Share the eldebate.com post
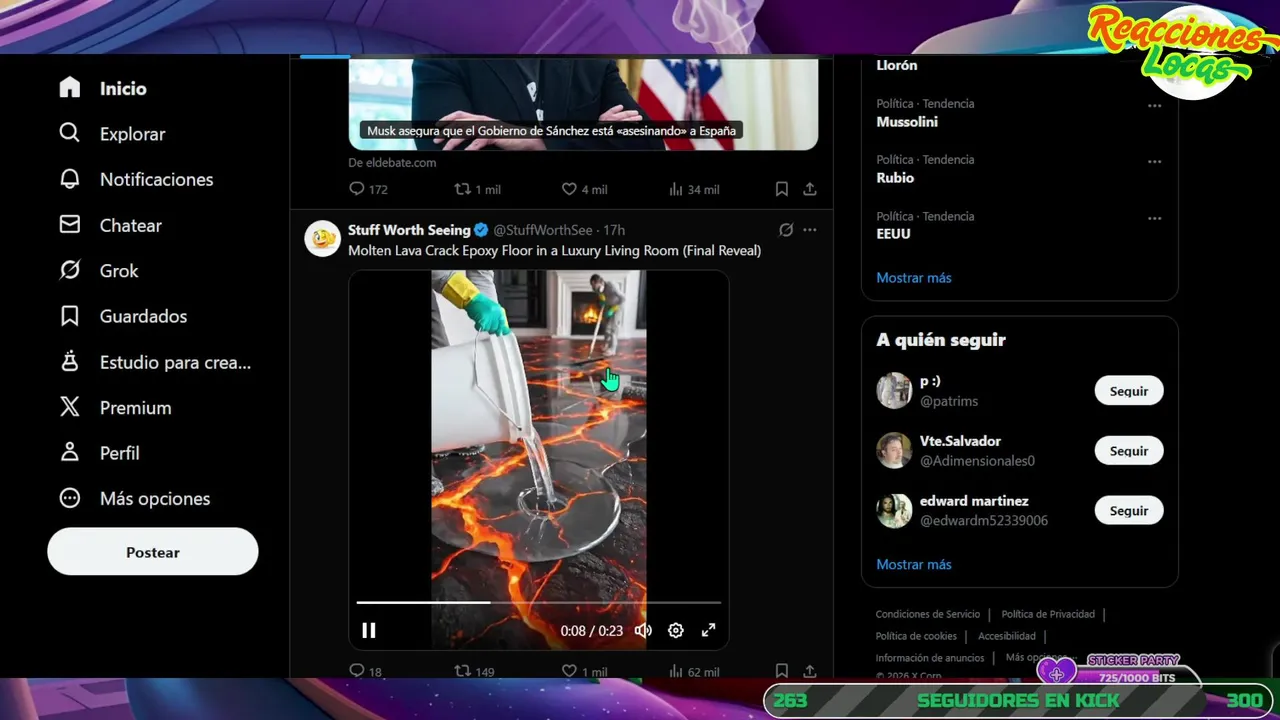The width and height of the screenshot is (1280, 720). point(810,189)
